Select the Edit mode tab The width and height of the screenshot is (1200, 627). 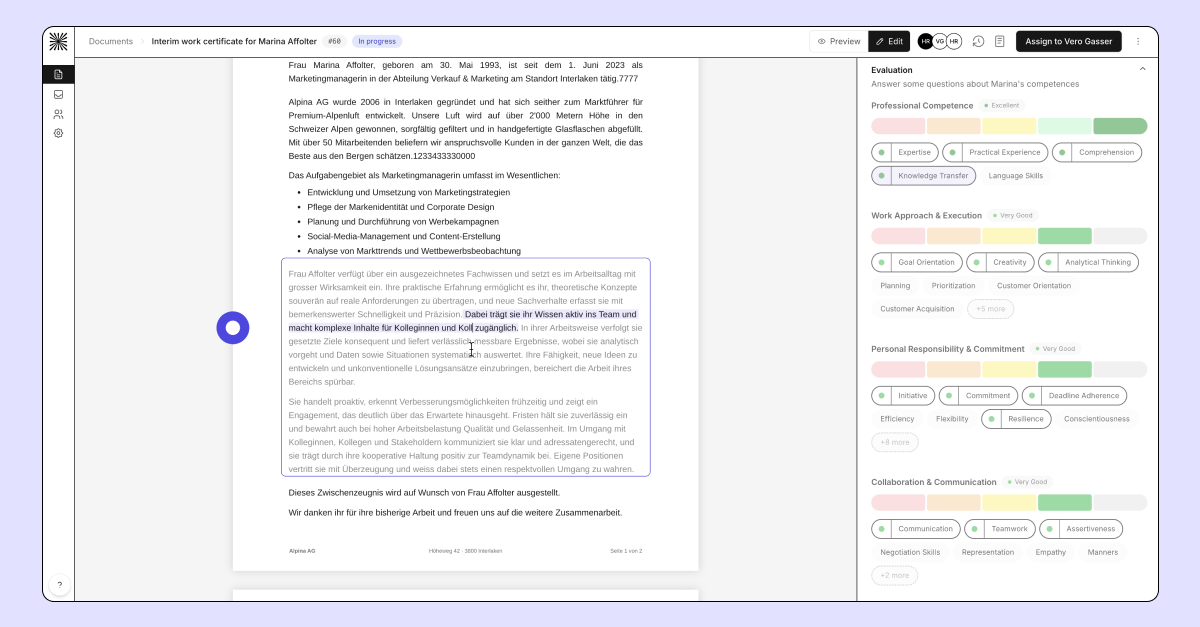[x=889, y=41]
